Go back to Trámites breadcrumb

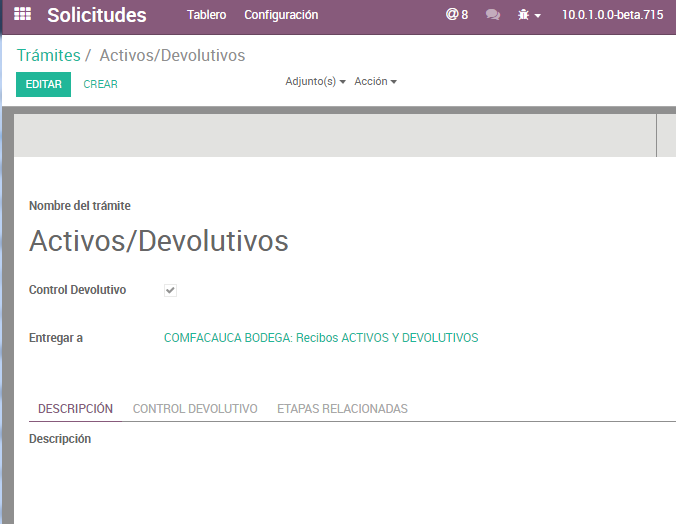[x=48, y=55]
